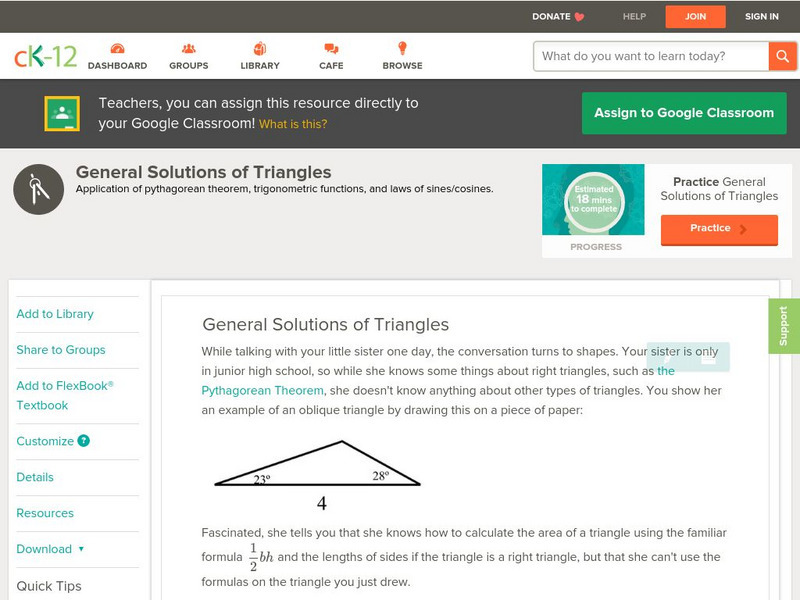The image size is (800, 600).
Task: Click the SIGN IN button
Action: 761,16
